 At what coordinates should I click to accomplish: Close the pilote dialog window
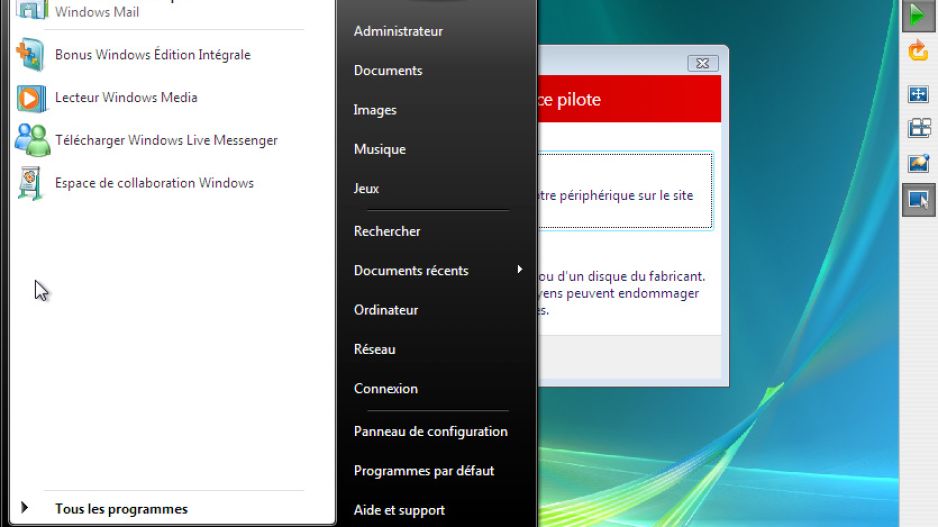click(702, 63)
